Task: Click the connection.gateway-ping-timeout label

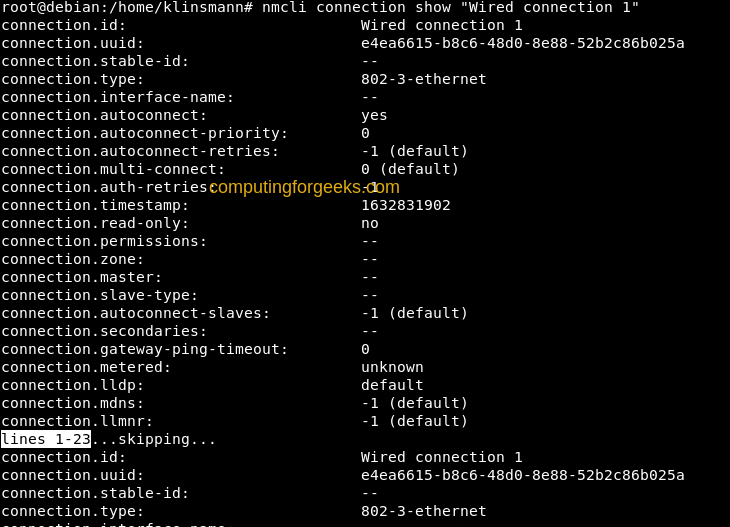Action: pyautogui.click(x=145, y=349)
